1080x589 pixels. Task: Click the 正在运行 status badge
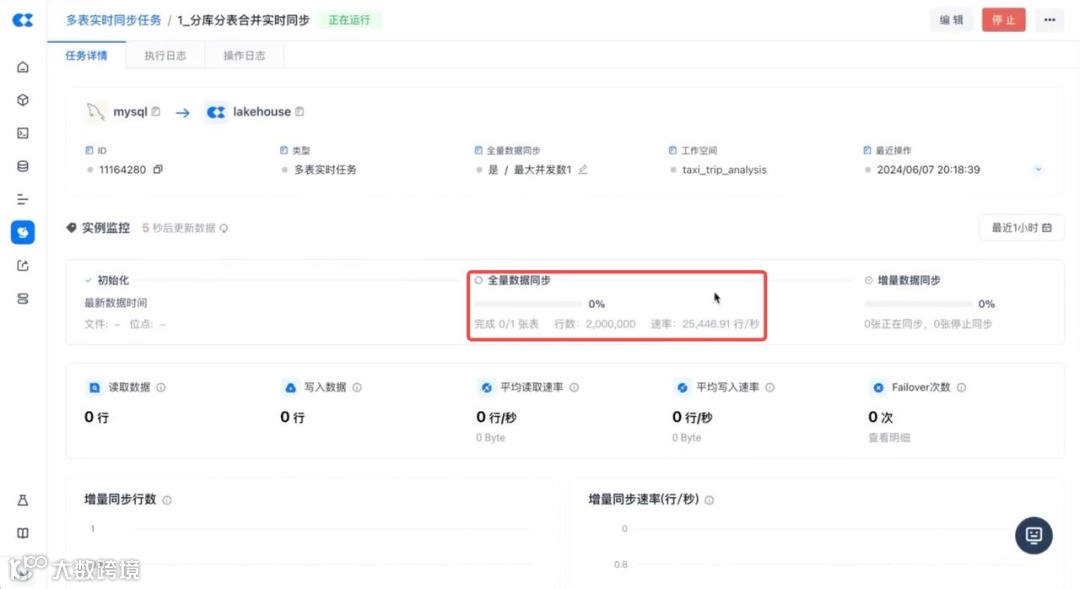(349, 20)
